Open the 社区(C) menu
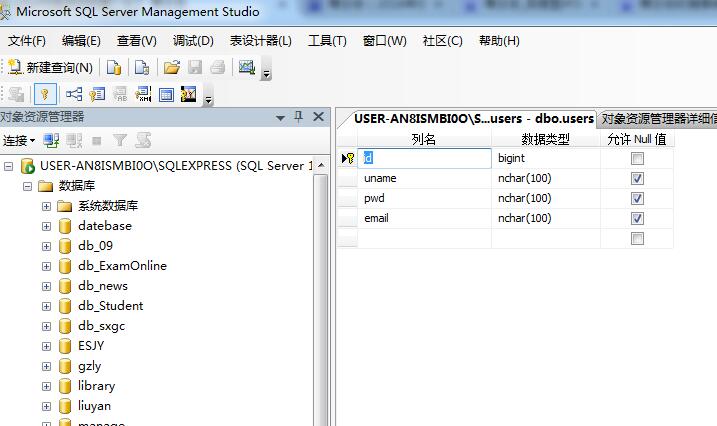The width and height of the screenshot is (717, 426). pyautogui.click(x=443, y=41)
